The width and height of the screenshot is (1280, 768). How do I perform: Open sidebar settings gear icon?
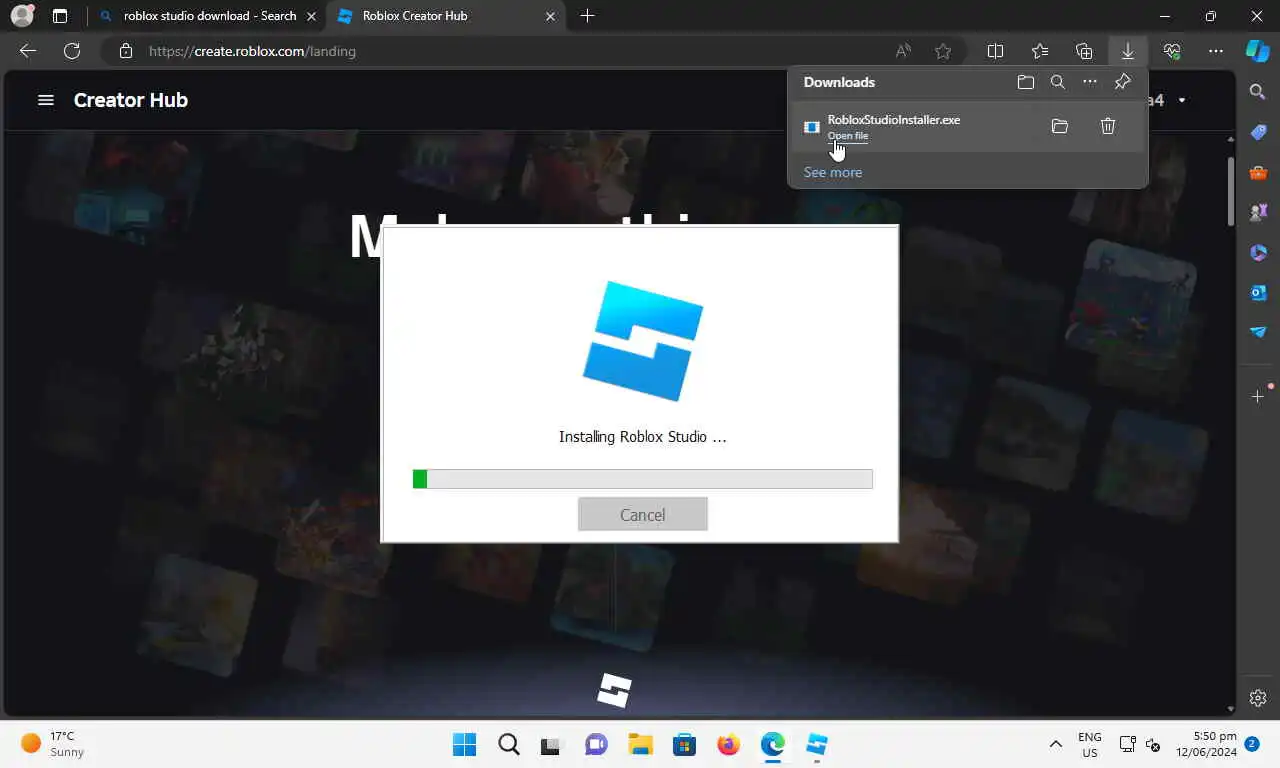[1258, 698]
